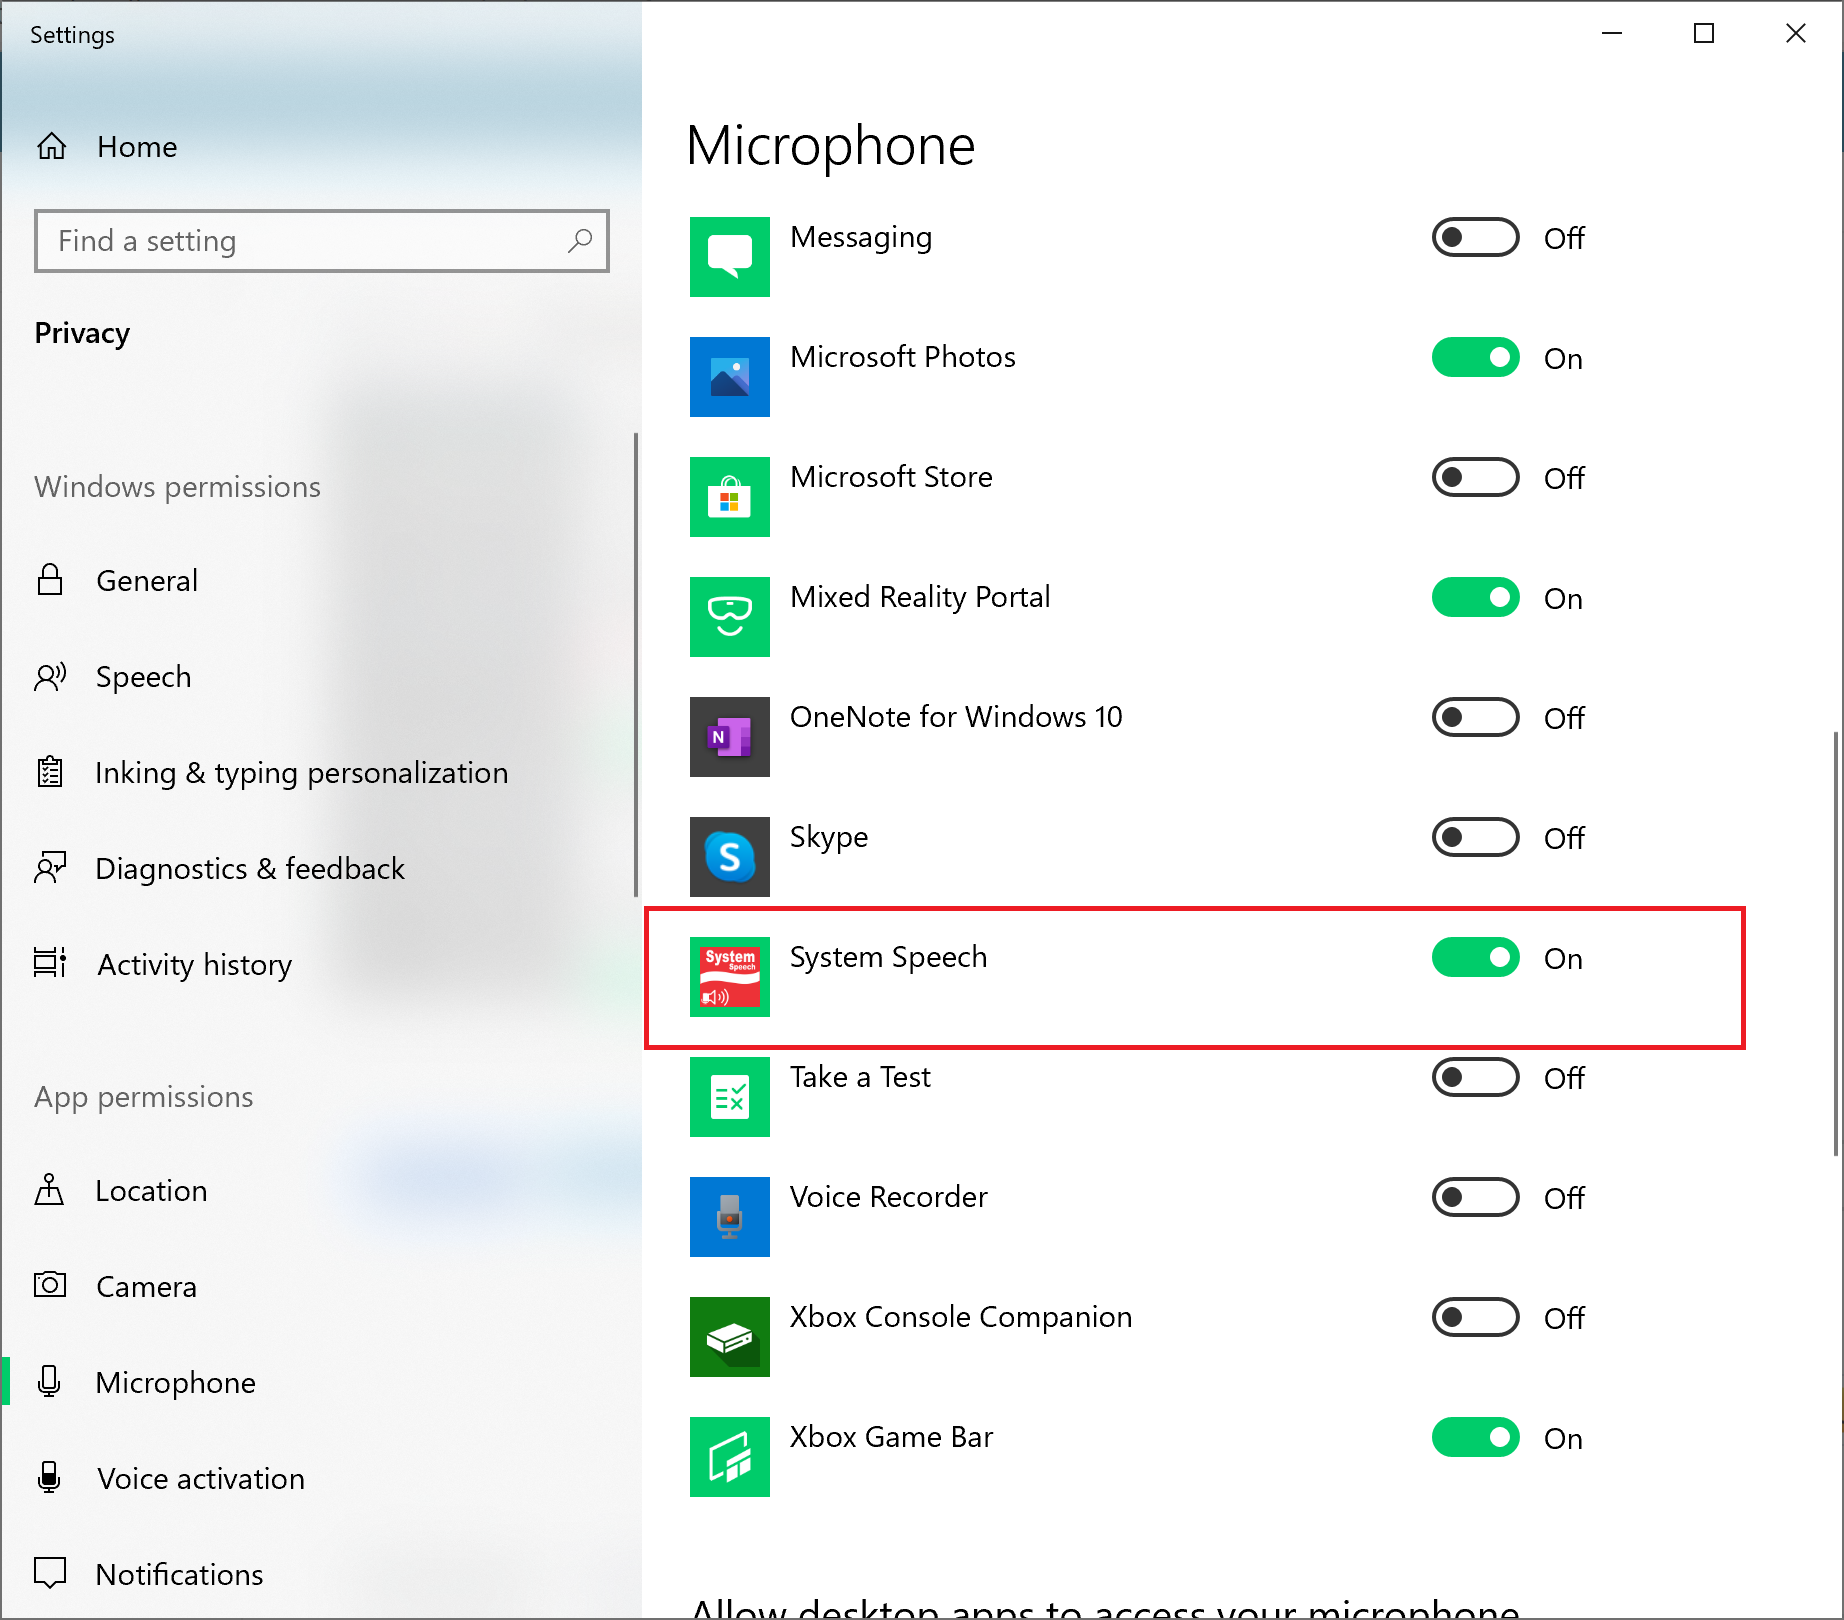Click the Mixed Reality Portal icon
1844x1620 pixels.
(x=730, y=617)
